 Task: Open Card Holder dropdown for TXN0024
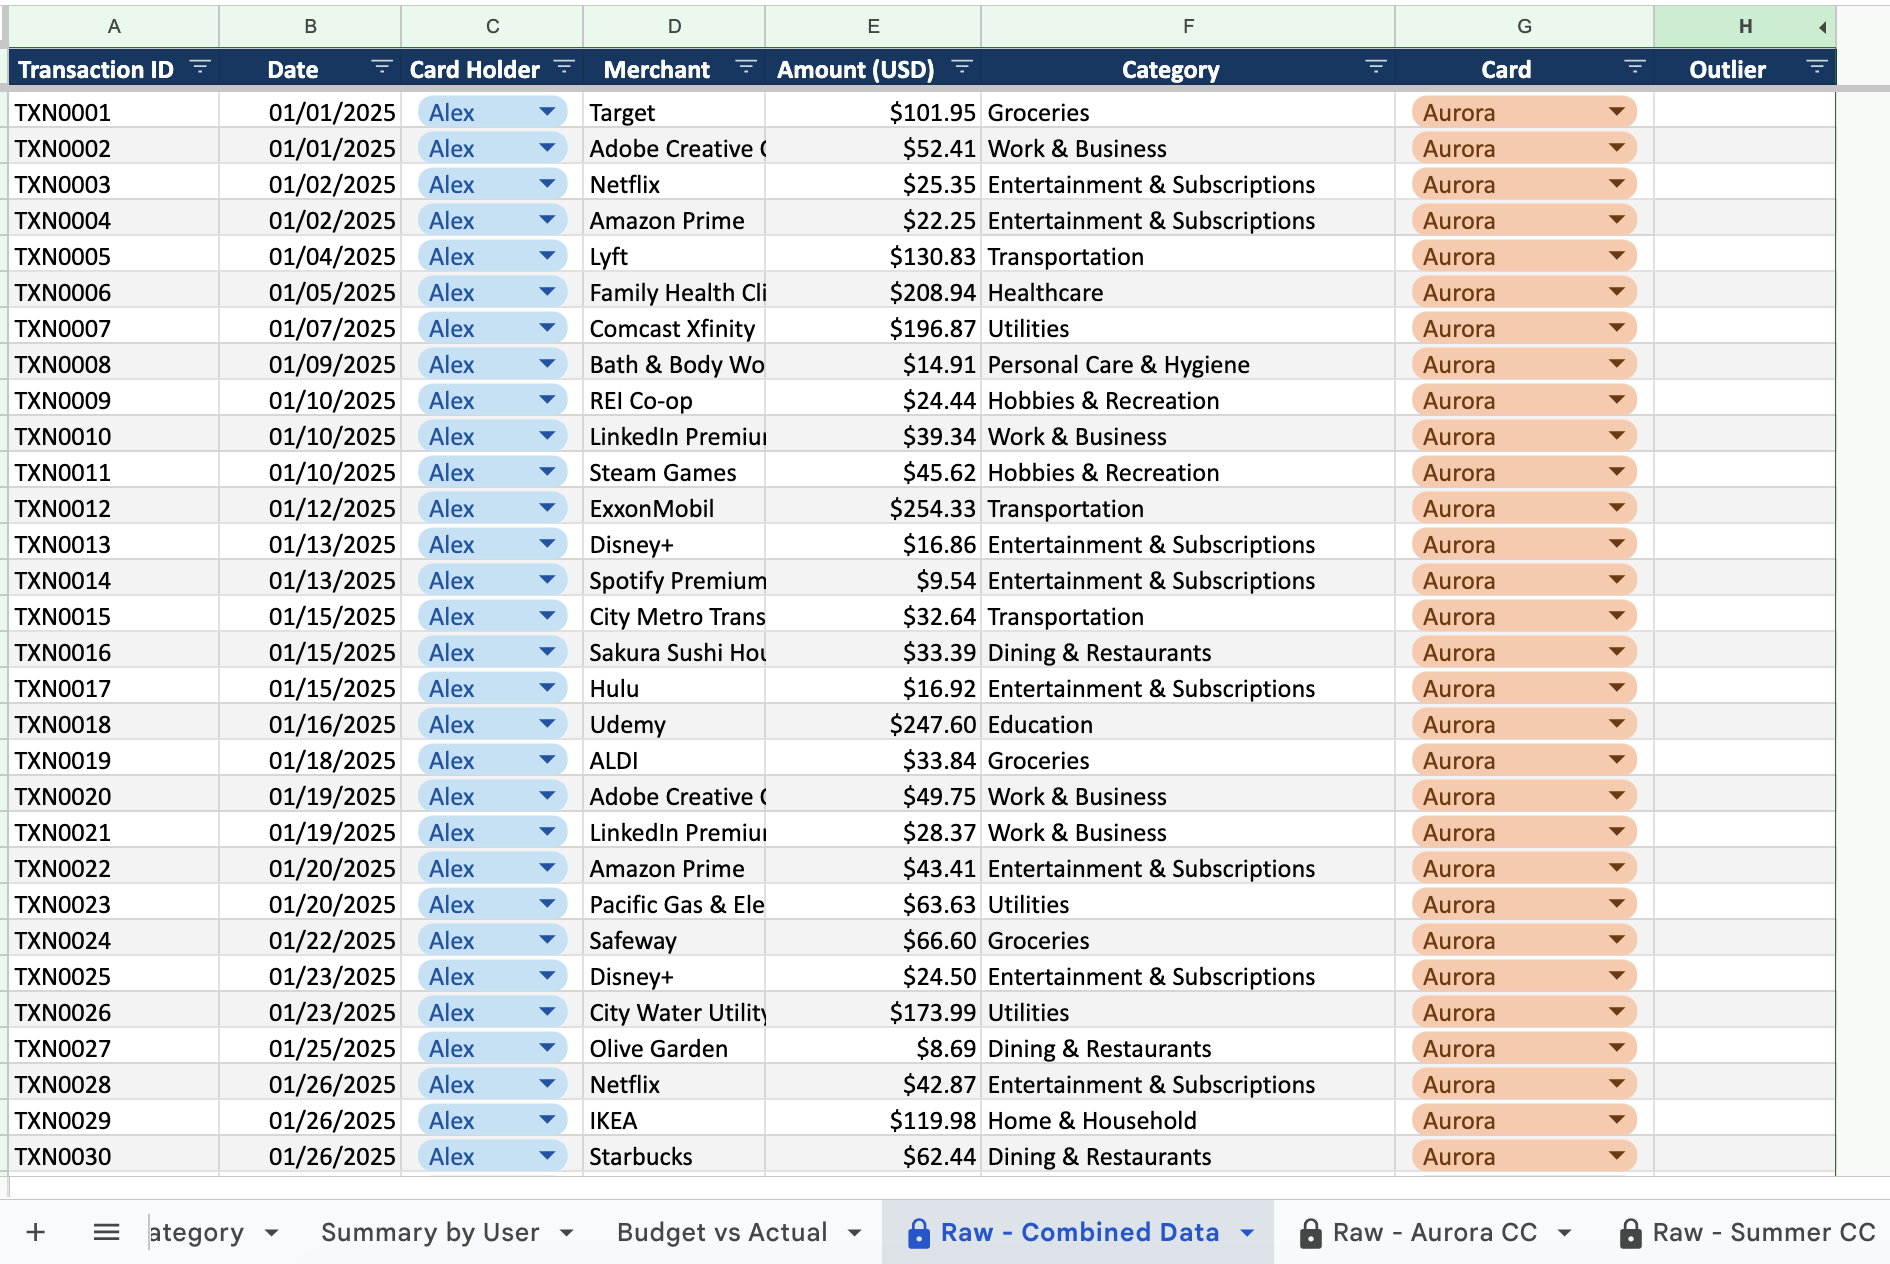[547, 940]
